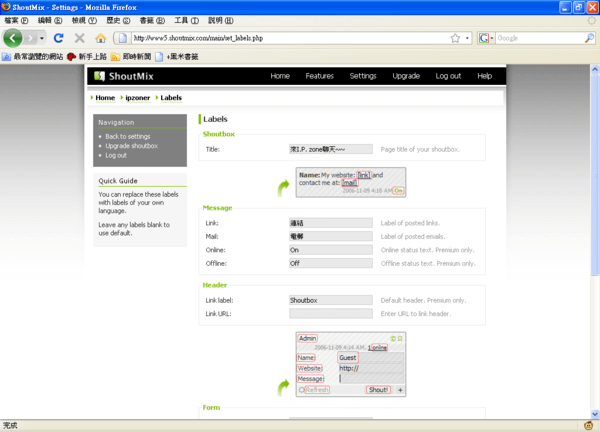Image resolution: width=600 pixels, height=432 pixels.
Task: Click the Offline status text field
Action: click(x=331, y=263)
